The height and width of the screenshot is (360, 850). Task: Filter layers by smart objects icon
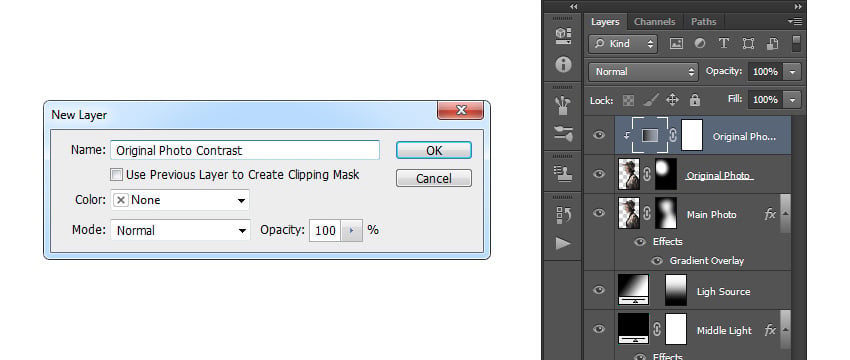click(772, 44)
